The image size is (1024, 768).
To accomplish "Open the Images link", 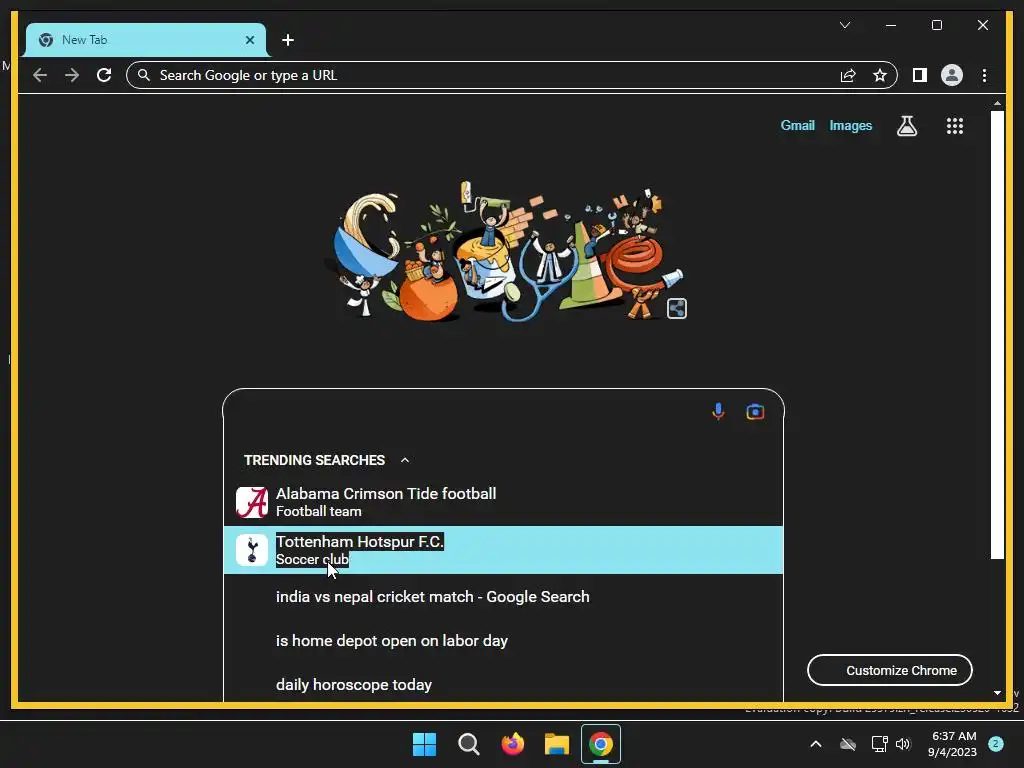I will click(x=850, y=125).
